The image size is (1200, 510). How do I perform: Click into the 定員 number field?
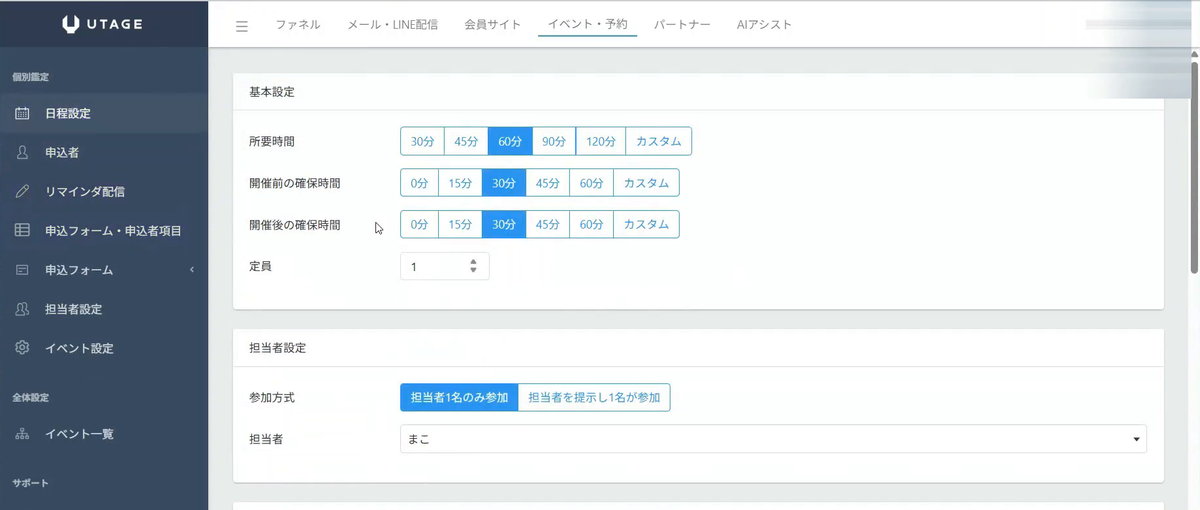445,266
